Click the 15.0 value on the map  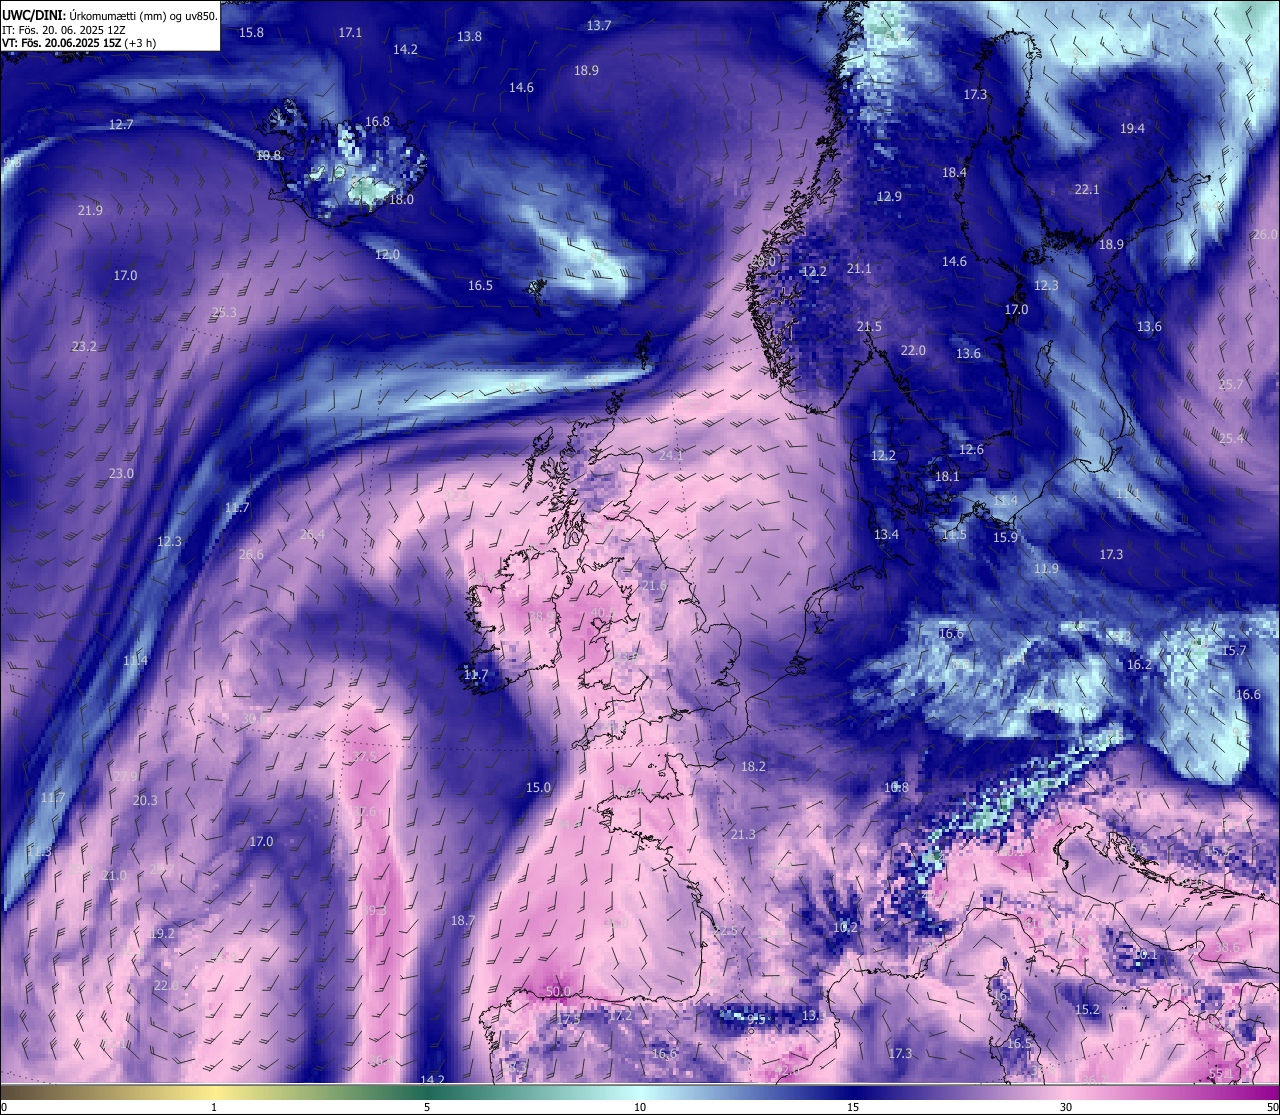(x=538, y=787)
